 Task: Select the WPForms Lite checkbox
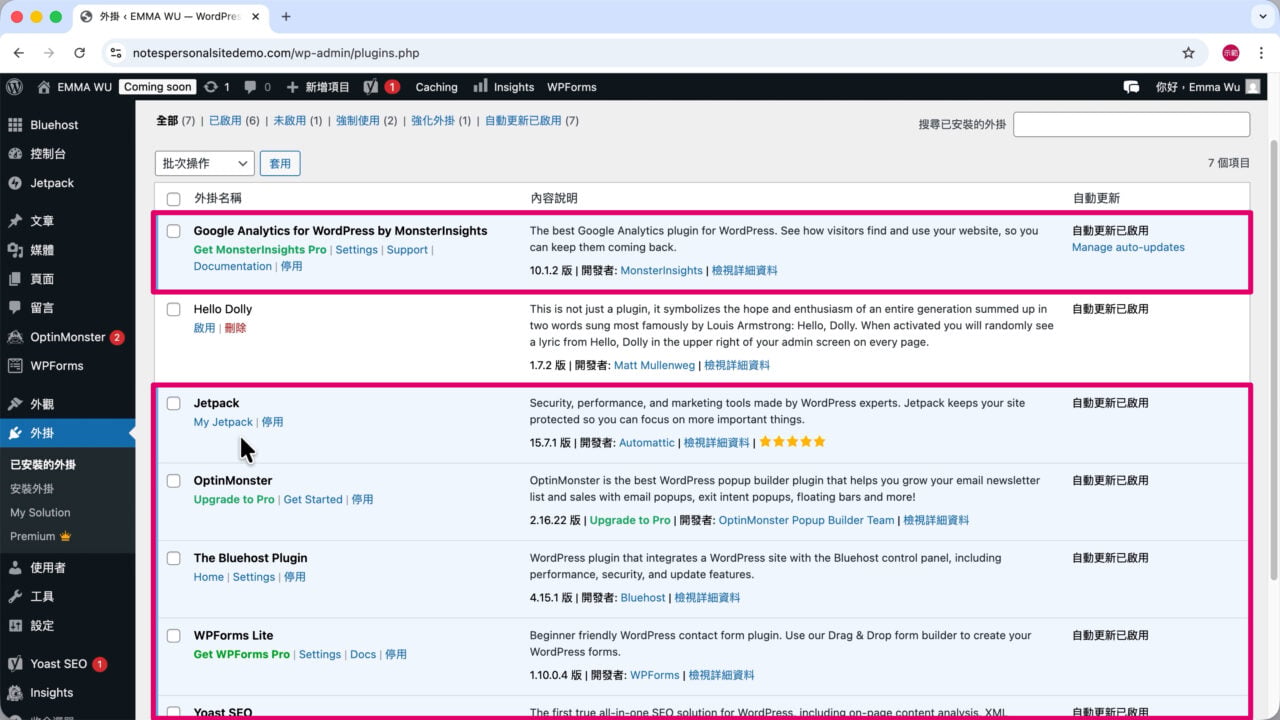tap(174, 636)
